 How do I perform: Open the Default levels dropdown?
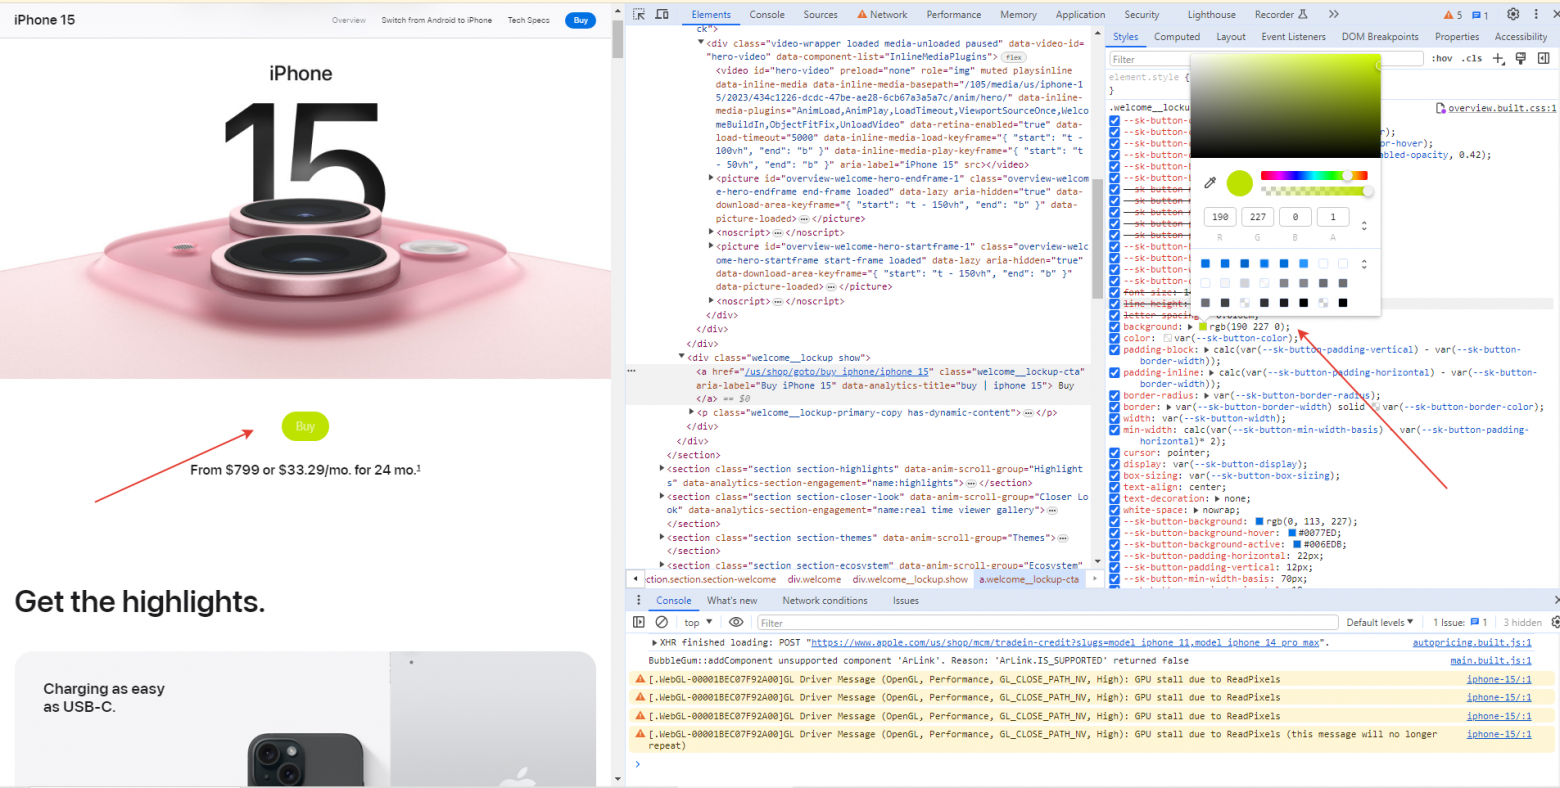point(1379,622)
